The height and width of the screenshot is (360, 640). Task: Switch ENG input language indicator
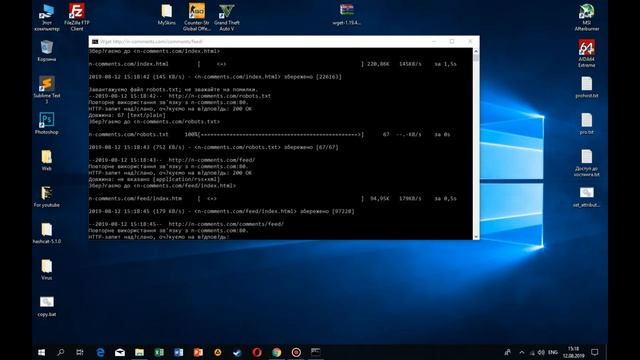tap(553, 352)
